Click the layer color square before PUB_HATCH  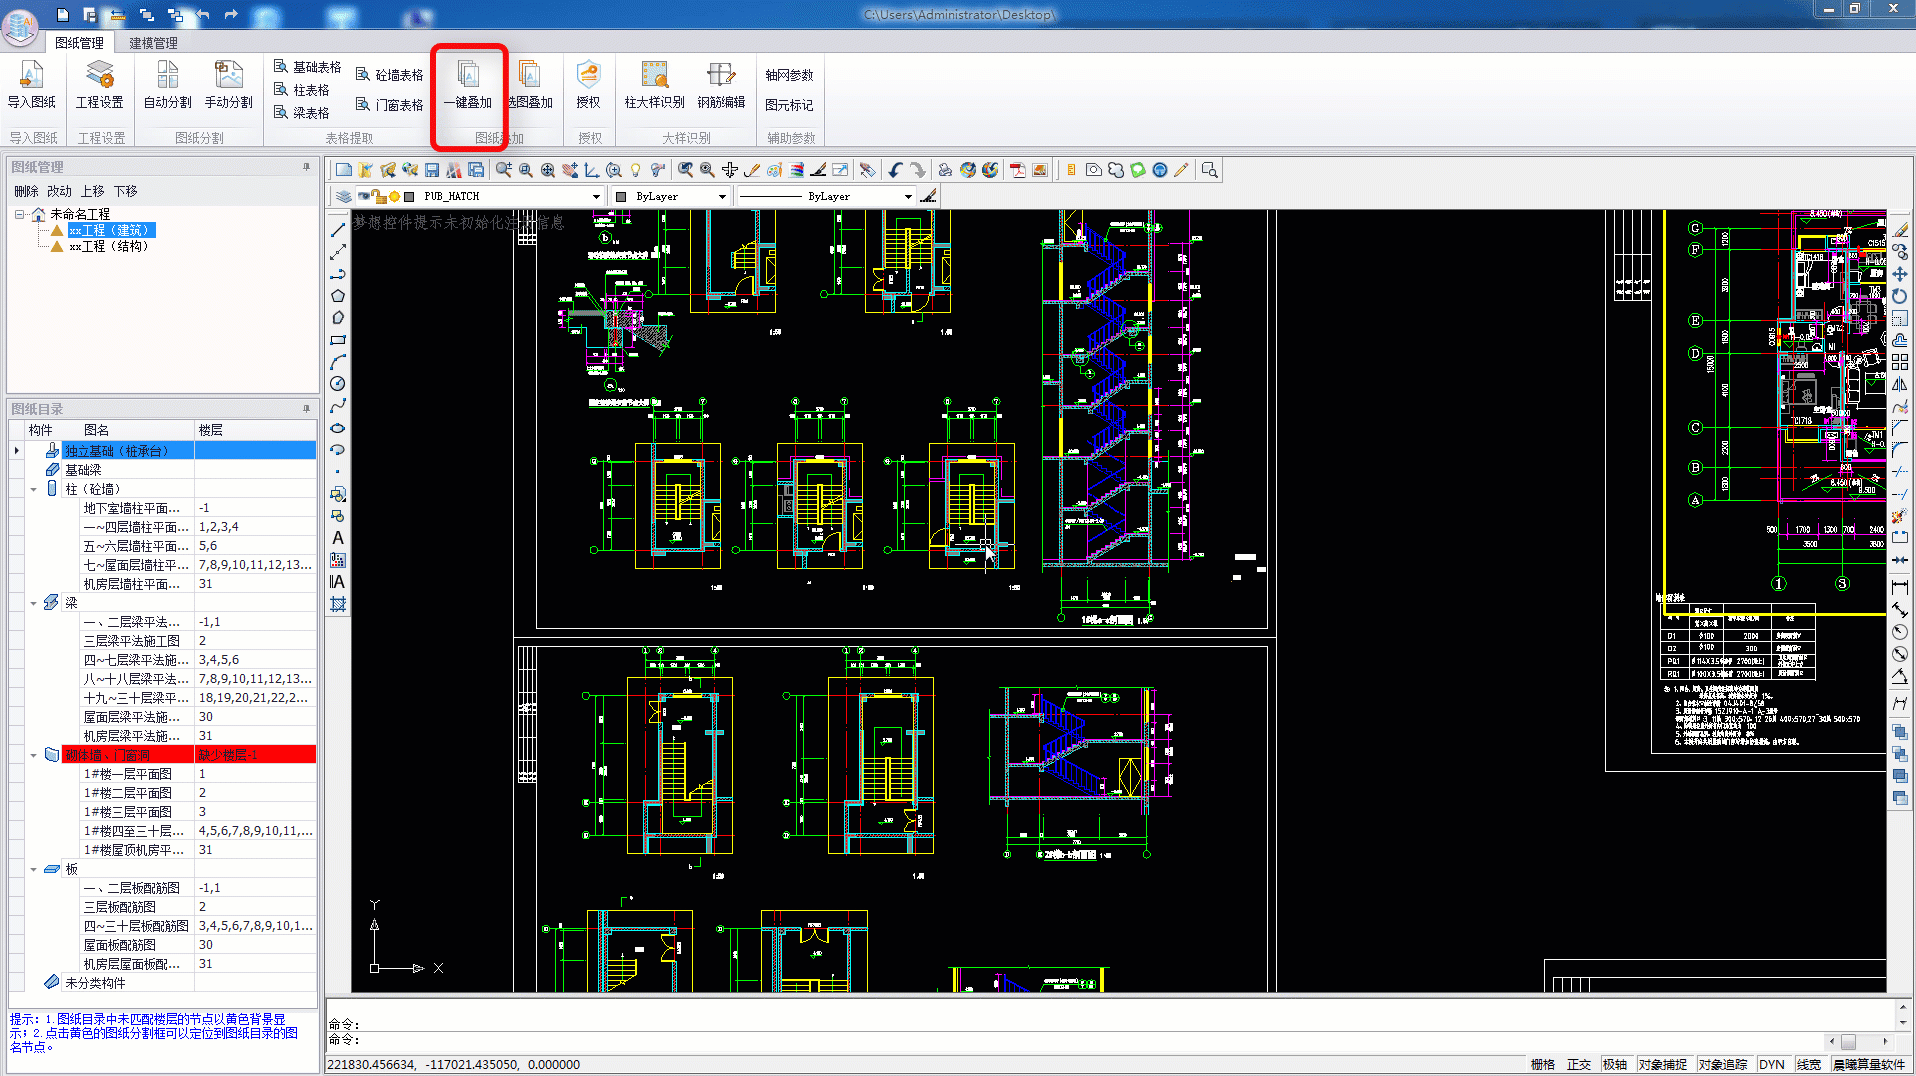409,197
